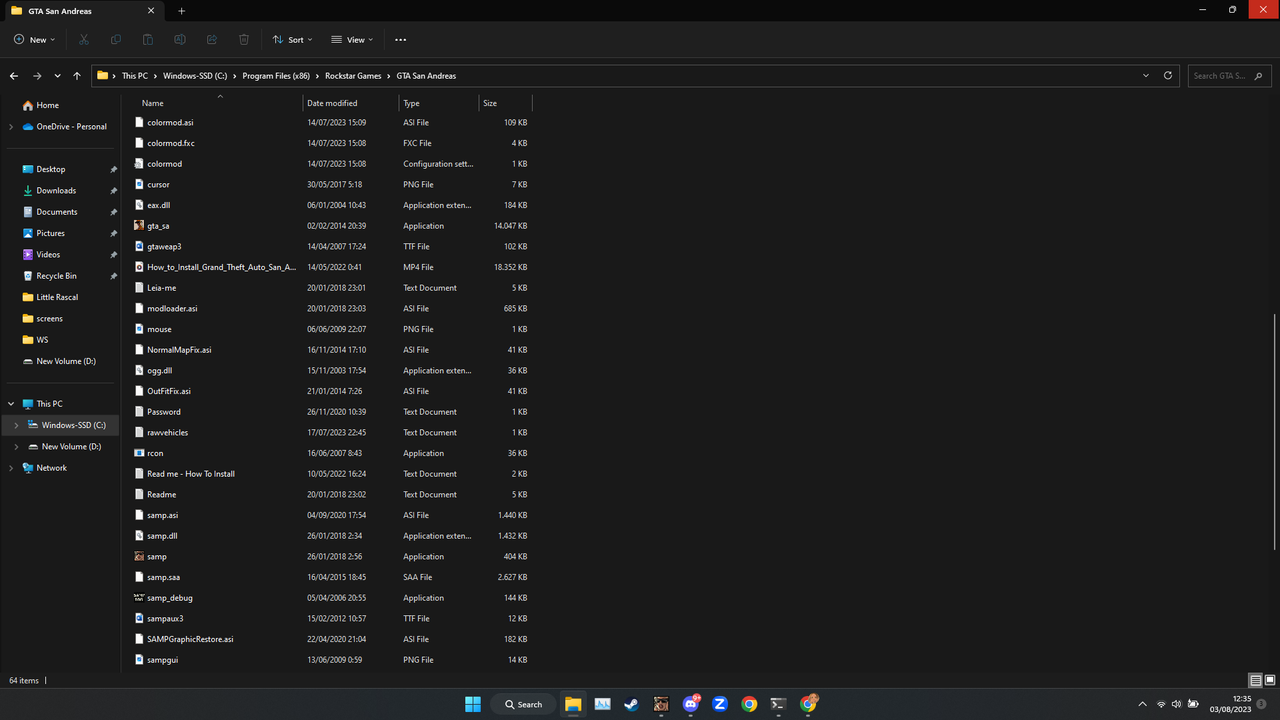Show hidden tray icons chevron
1280x720 pixels.
pyautogui.click(x=1143, y=705)
